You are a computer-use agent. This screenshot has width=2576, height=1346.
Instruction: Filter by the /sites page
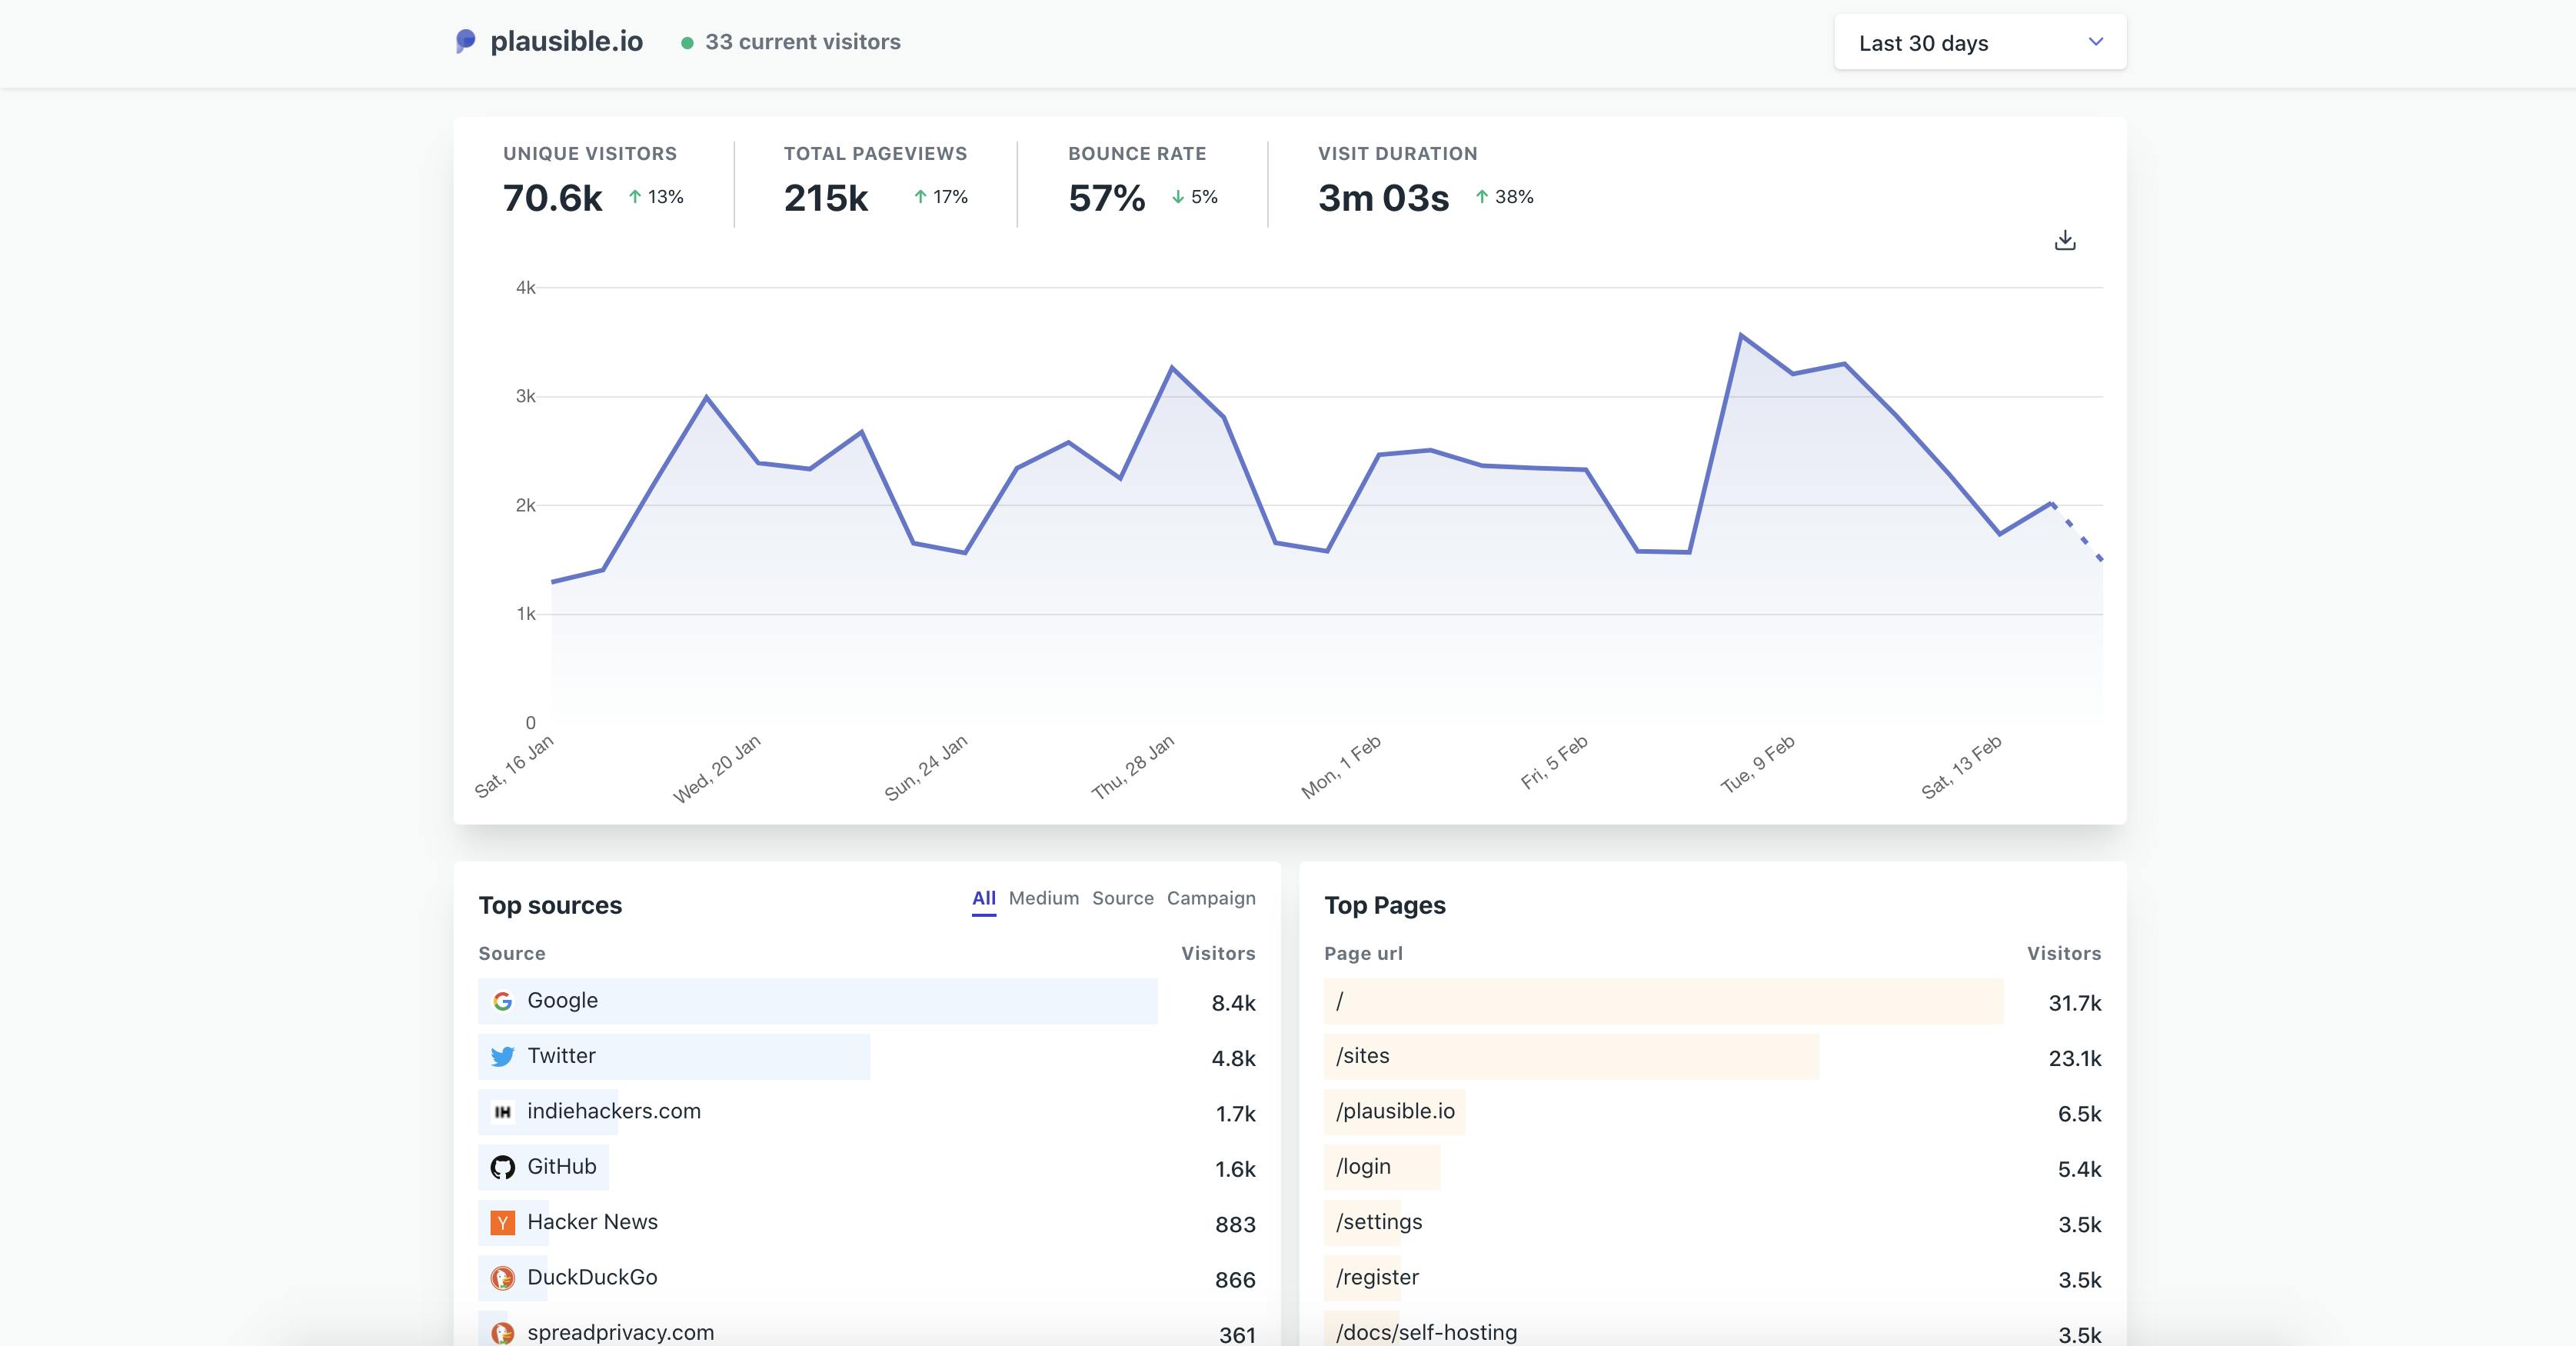pyautogui.click(x=1363, y=1055)
